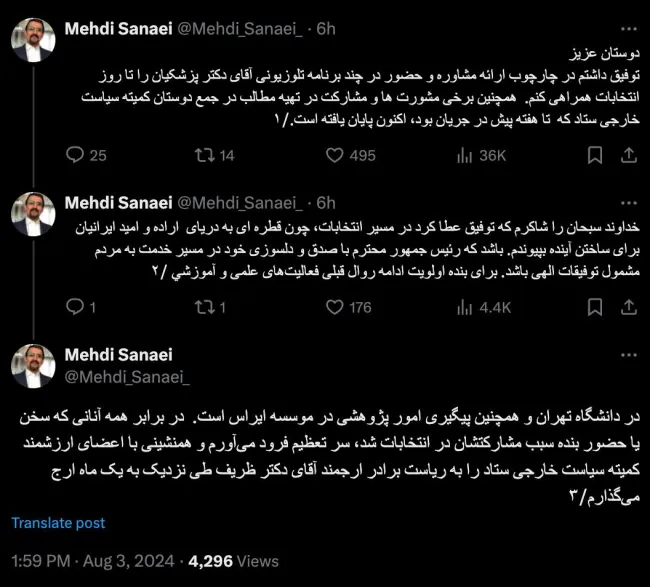Click the Mehdi Sanaei name on second tweet
This screenshot has height=587, width=650.
118,203
